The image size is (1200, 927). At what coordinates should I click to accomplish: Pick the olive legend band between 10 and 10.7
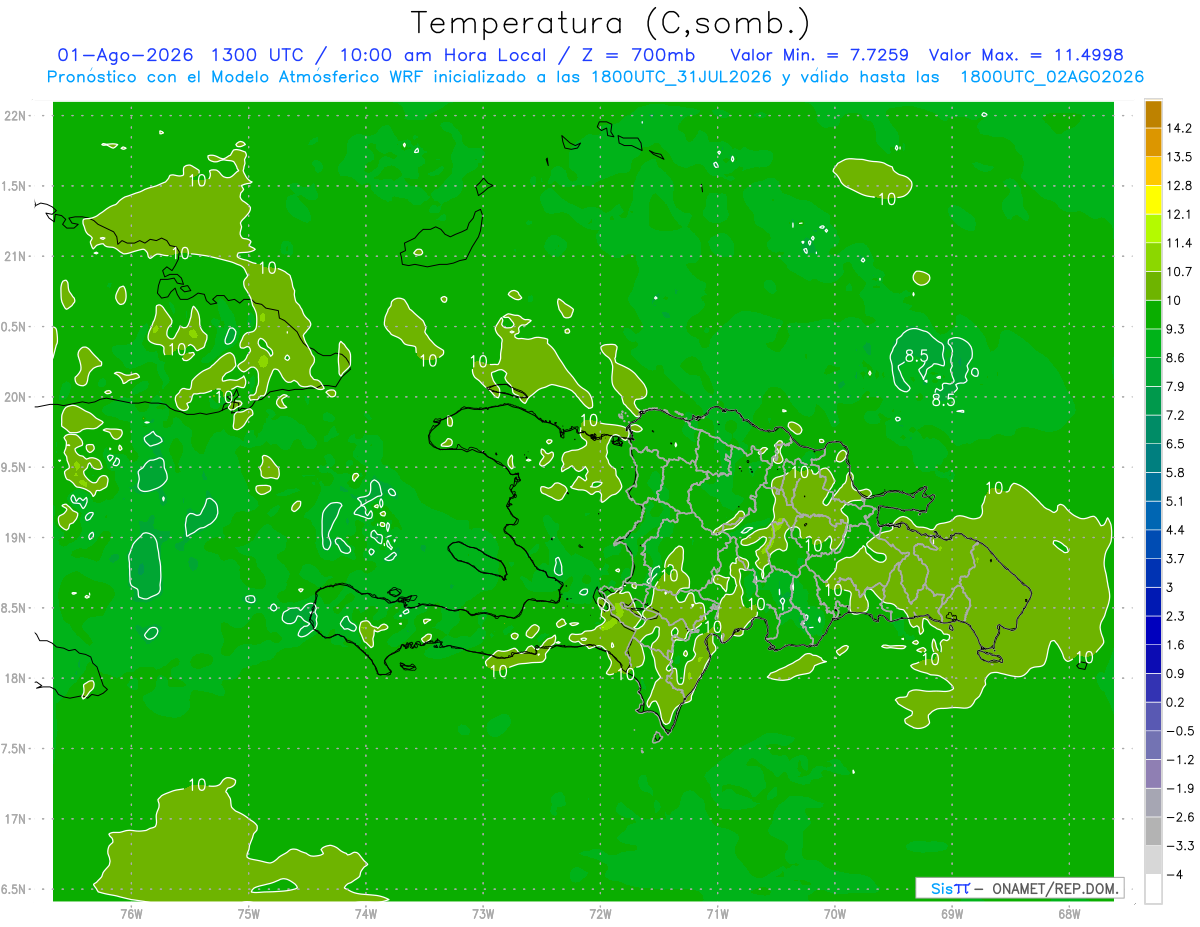tap(1153, 286)
